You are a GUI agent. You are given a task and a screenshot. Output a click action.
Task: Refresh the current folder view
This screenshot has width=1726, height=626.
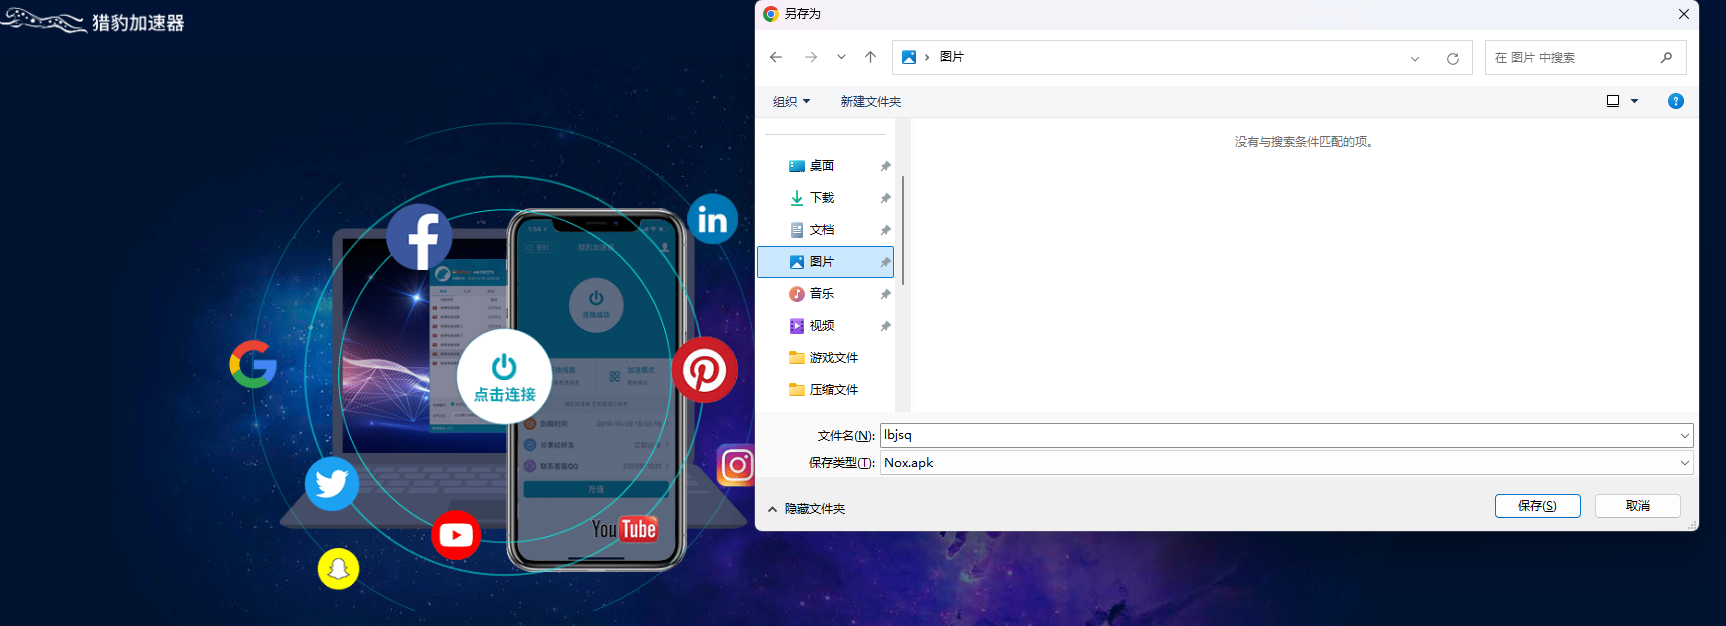1452,58
